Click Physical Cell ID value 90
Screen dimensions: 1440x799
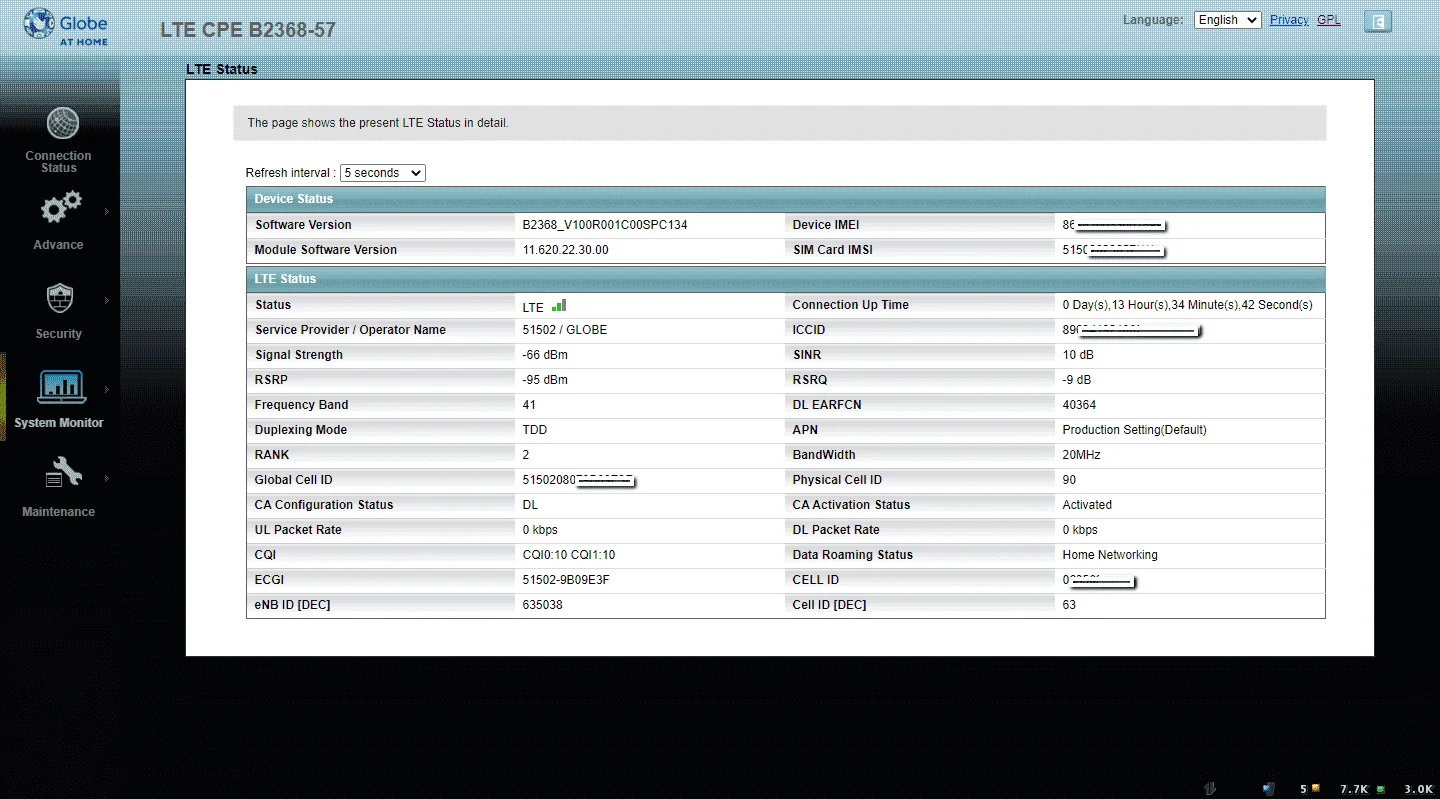point(1069,480)
